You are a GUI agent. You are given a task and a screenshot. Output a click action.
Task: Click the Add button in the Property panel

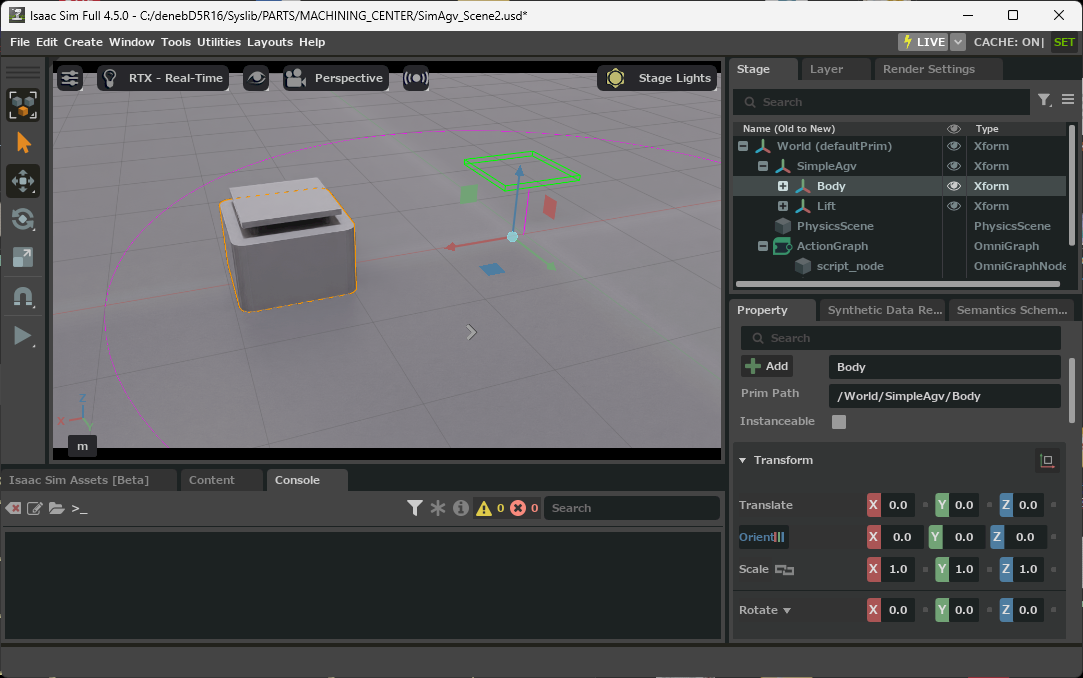tap(766, 365)
